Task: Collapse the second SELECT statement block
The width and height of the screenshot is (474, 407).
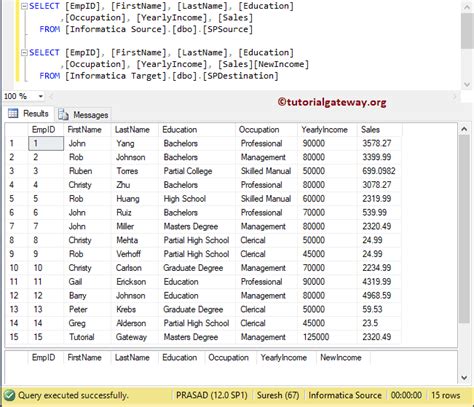Action: coord(24,53)
